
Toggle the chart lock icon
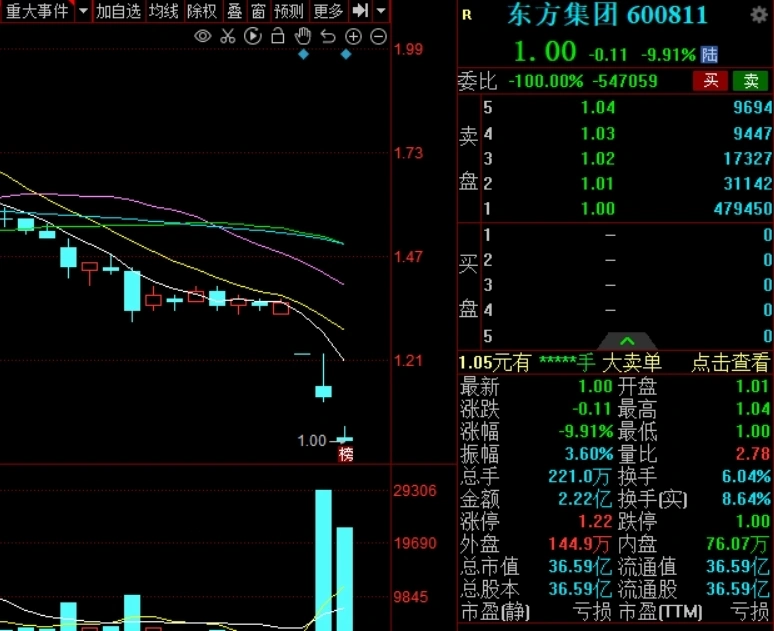[278, 36]
